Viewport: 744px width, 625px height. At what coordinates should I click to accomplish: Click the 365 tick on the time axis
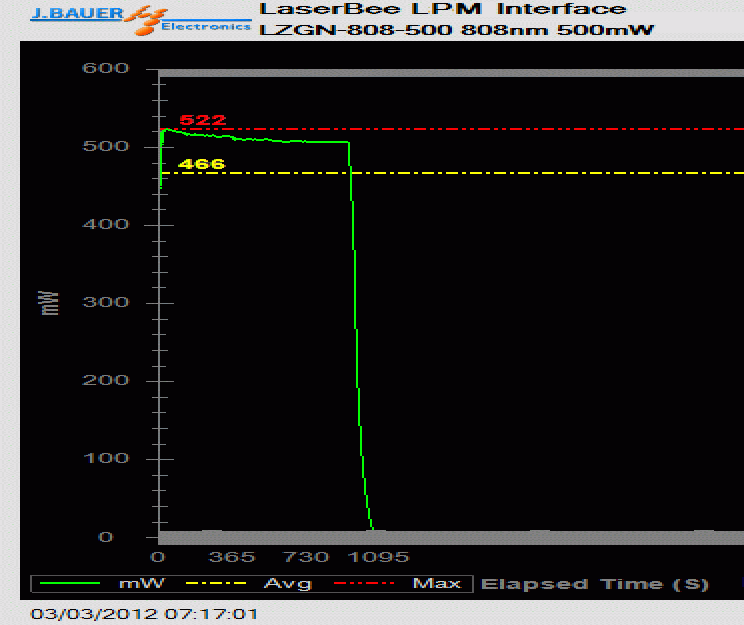click(232, 557)
